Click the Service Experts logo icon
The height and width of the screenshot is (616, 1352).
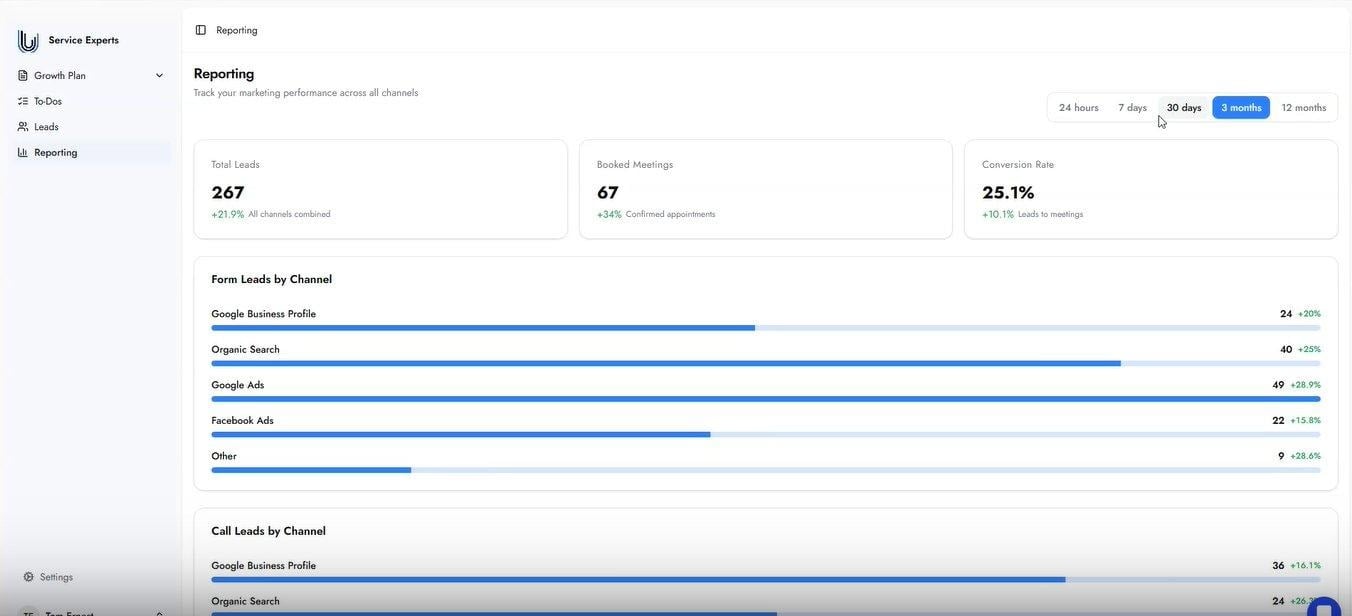(28, 41)
